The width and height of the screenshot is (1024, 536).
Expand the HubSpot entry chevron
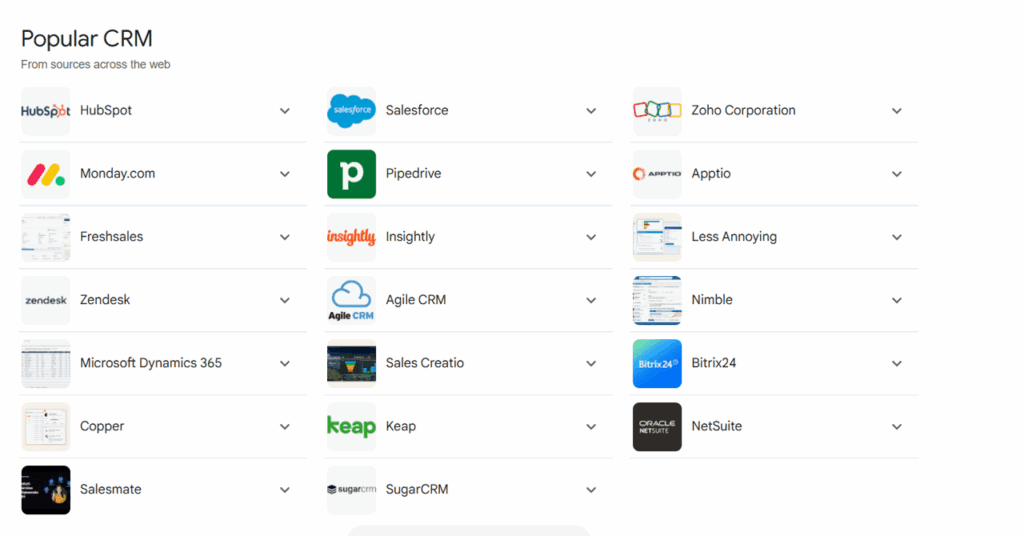(285, 111)
